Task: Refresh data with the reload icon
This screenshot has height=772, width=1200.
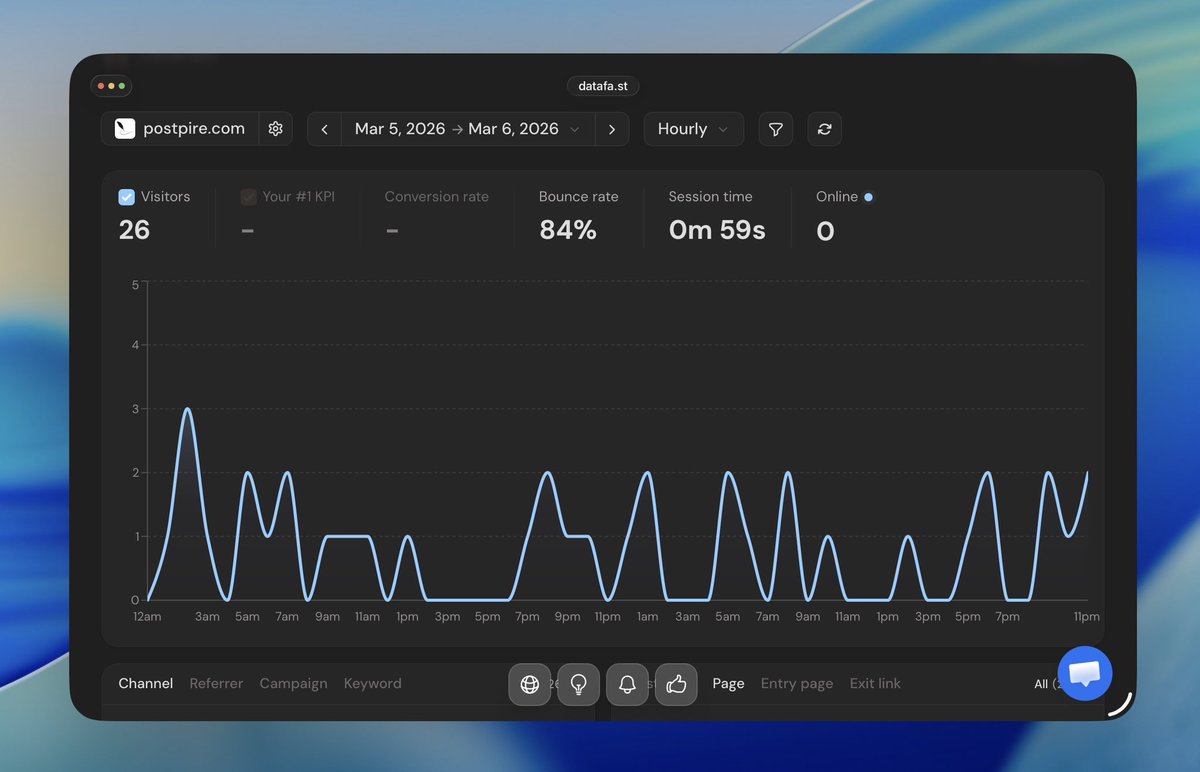Action: 825,129
